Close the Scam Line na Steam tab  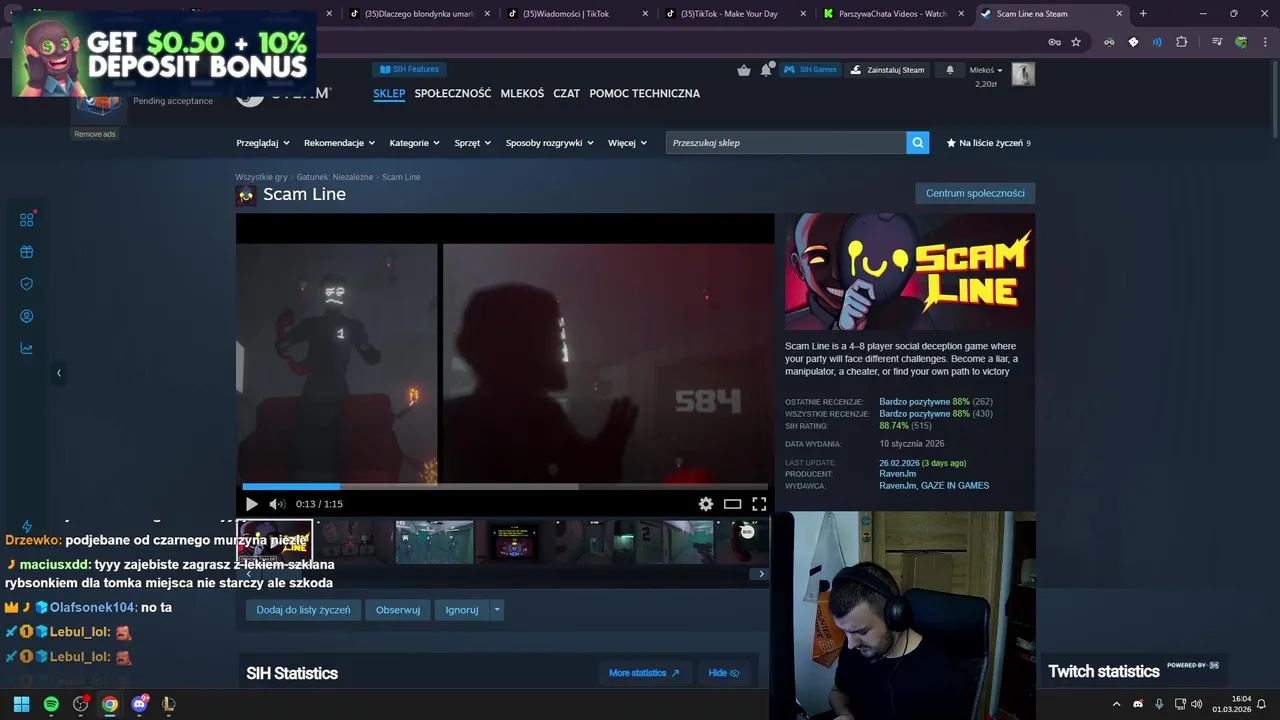click(1119, 14)
